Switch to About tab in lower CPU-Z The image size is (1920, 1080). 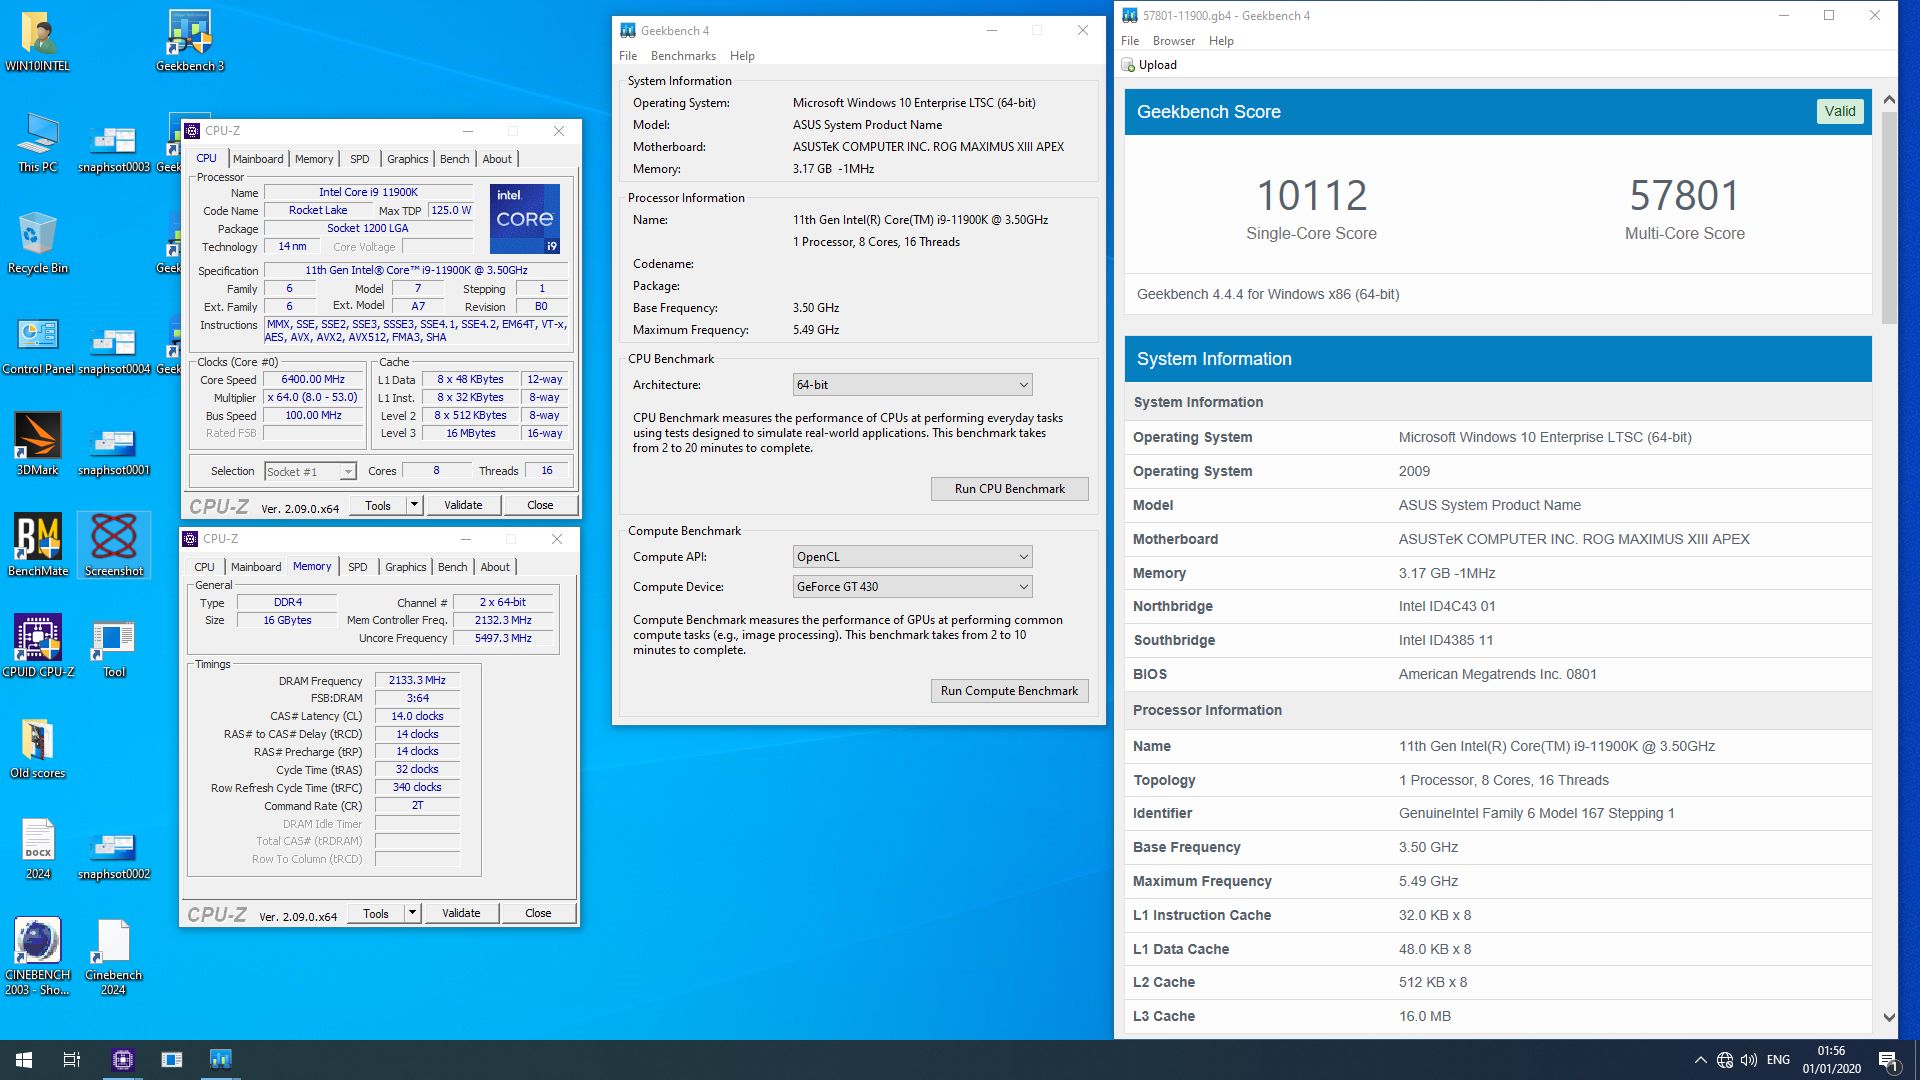(x=495, y=567)
